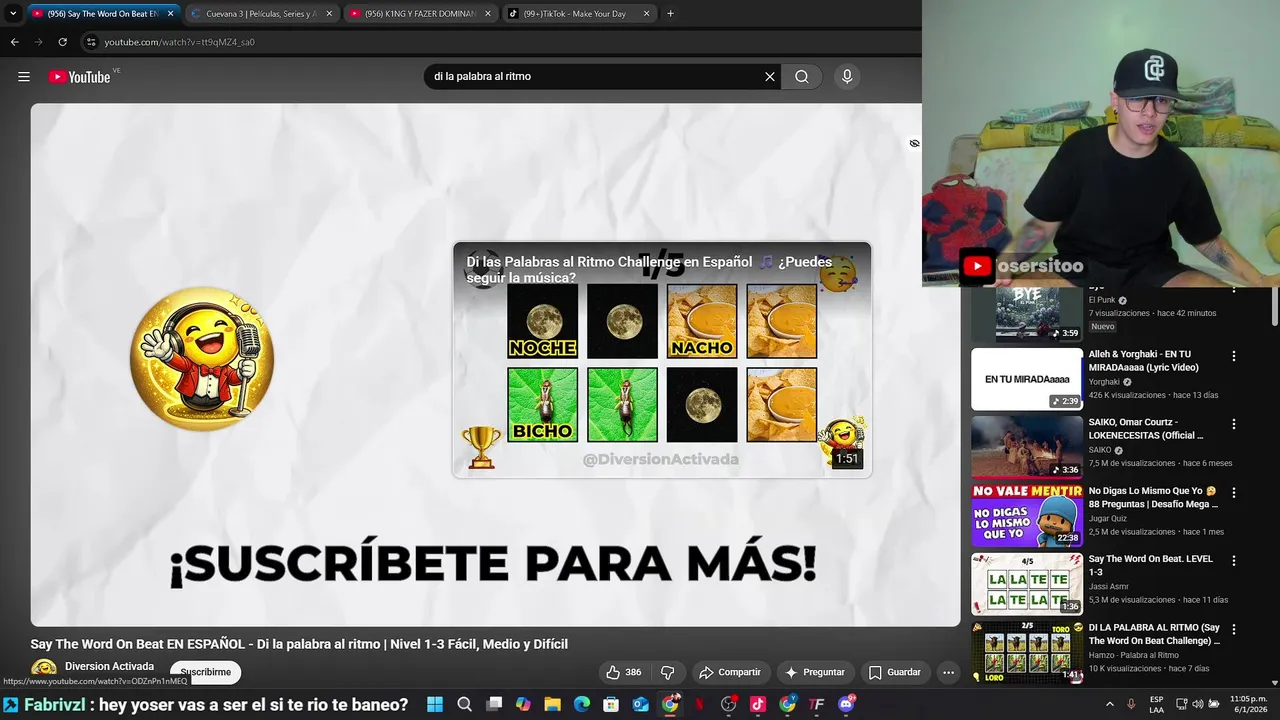The image size is (1280, 720).
Task: Go to YouTube home via logo
Action: tap(79, 77)
